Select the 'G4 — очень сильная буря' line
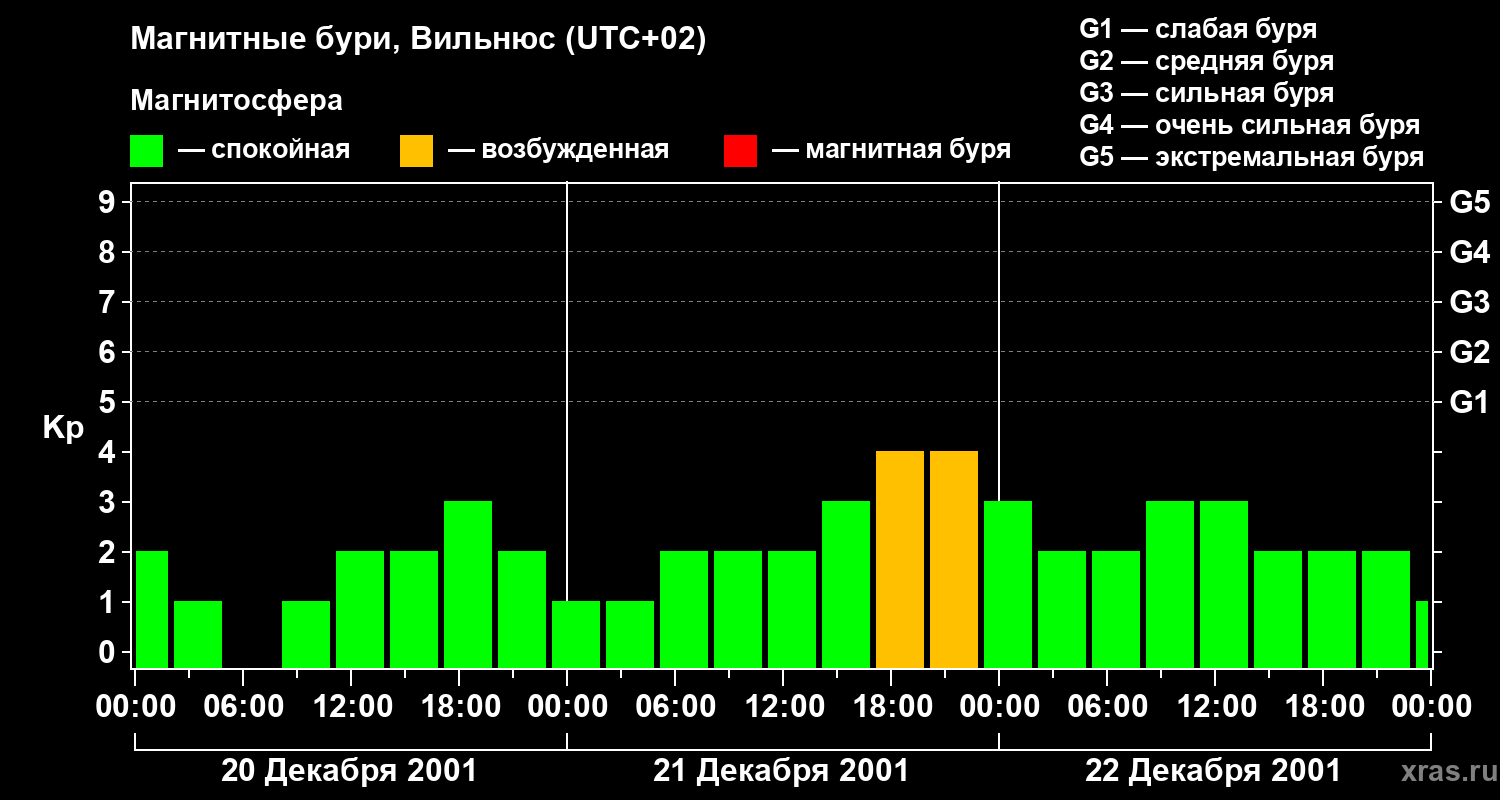The image size is (1500, 800). pos(1250,125)
